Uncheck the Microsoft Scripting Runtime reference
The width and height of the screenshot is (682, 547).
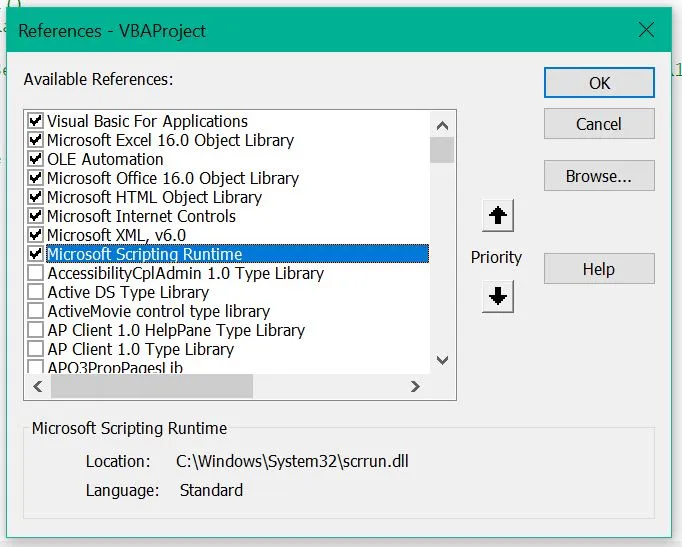coord(36,254)
